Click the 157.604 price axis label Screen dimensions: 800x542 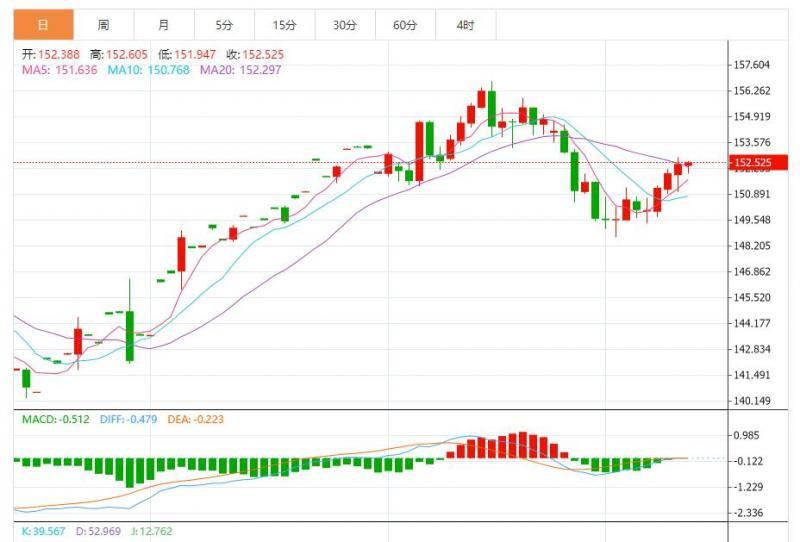click(751, 65)
